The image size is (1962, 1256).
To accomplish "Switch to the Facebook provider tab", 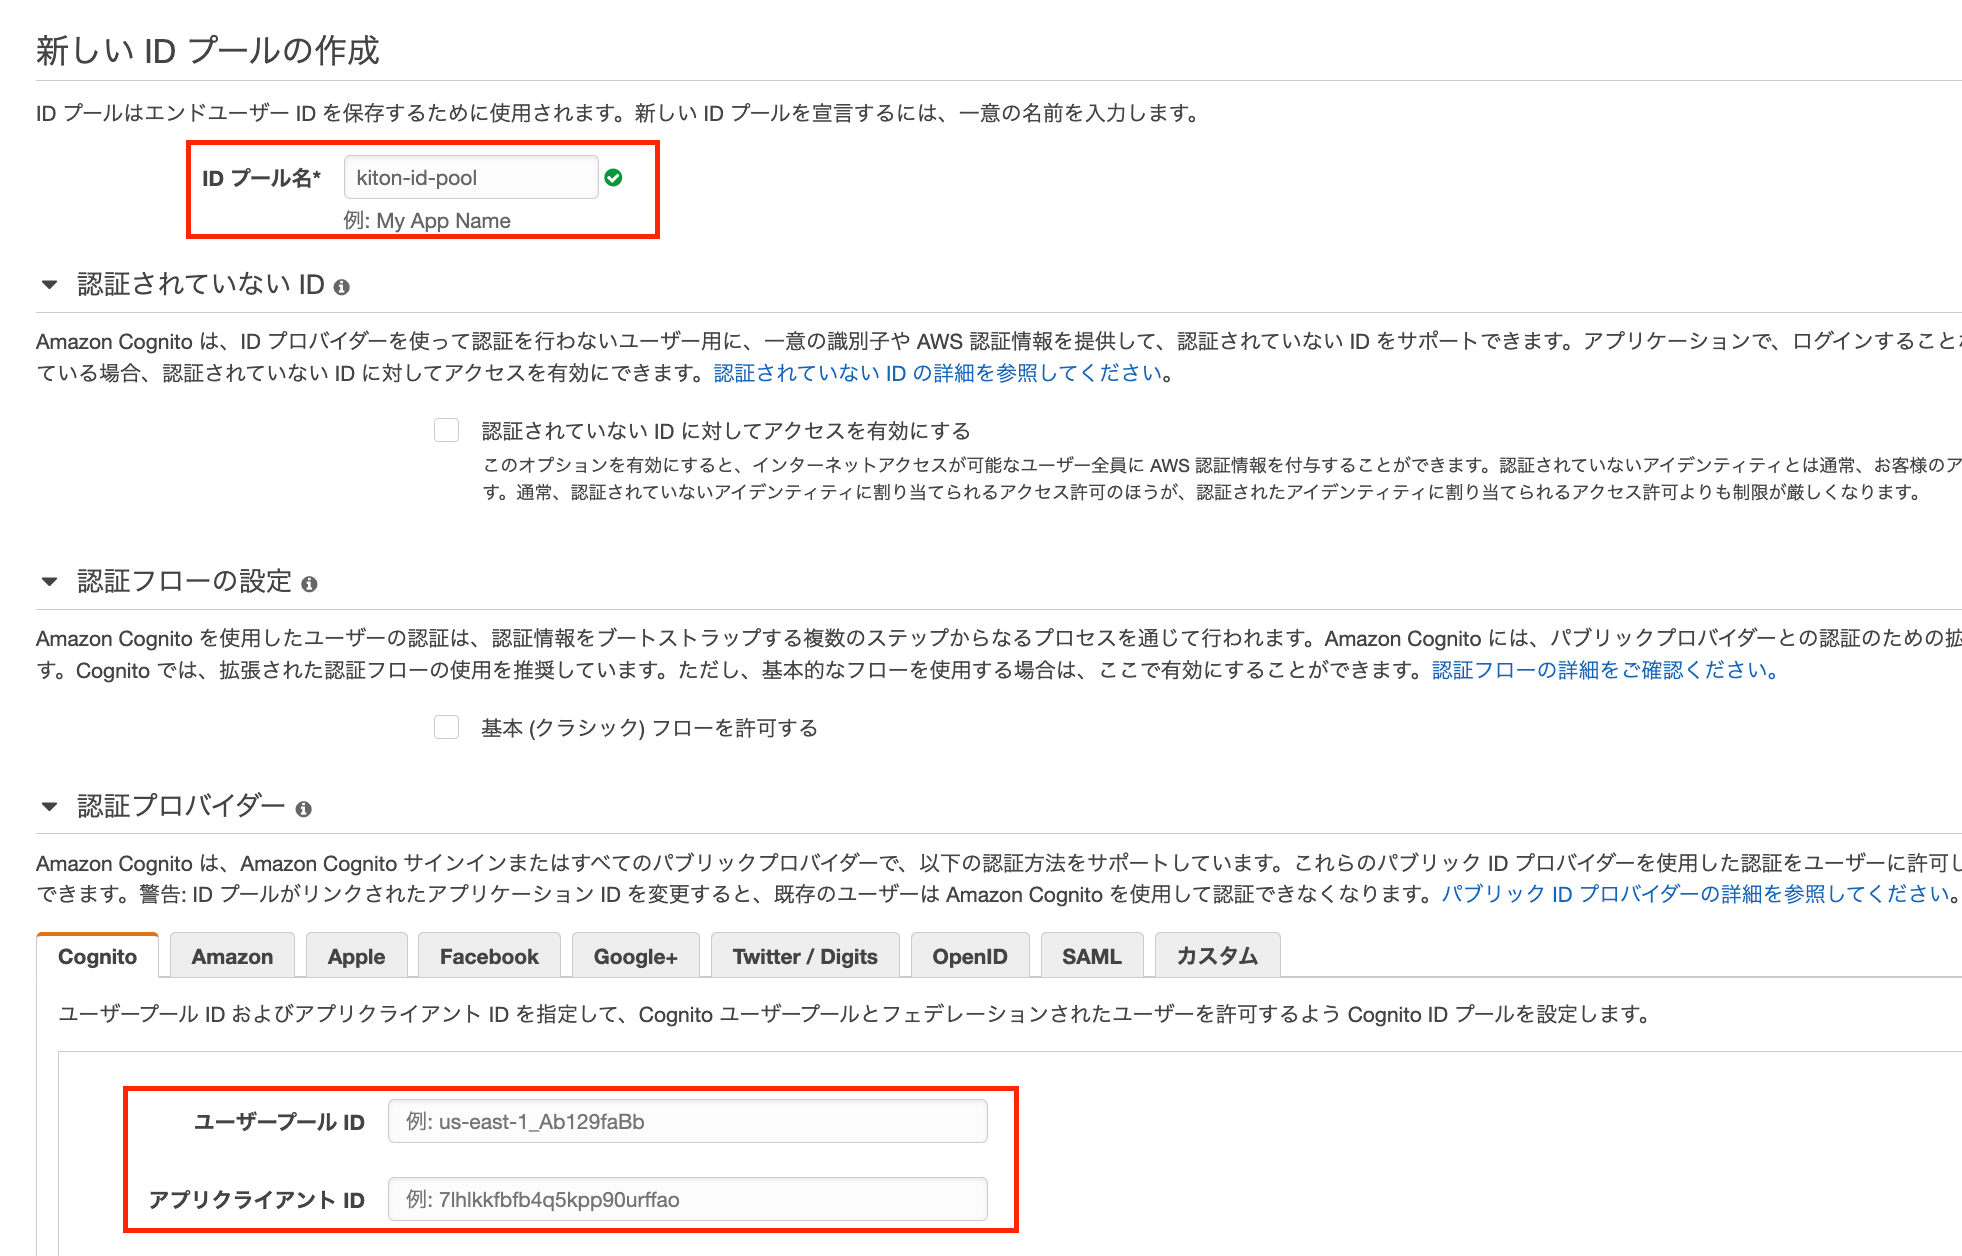I will (489, 956).
